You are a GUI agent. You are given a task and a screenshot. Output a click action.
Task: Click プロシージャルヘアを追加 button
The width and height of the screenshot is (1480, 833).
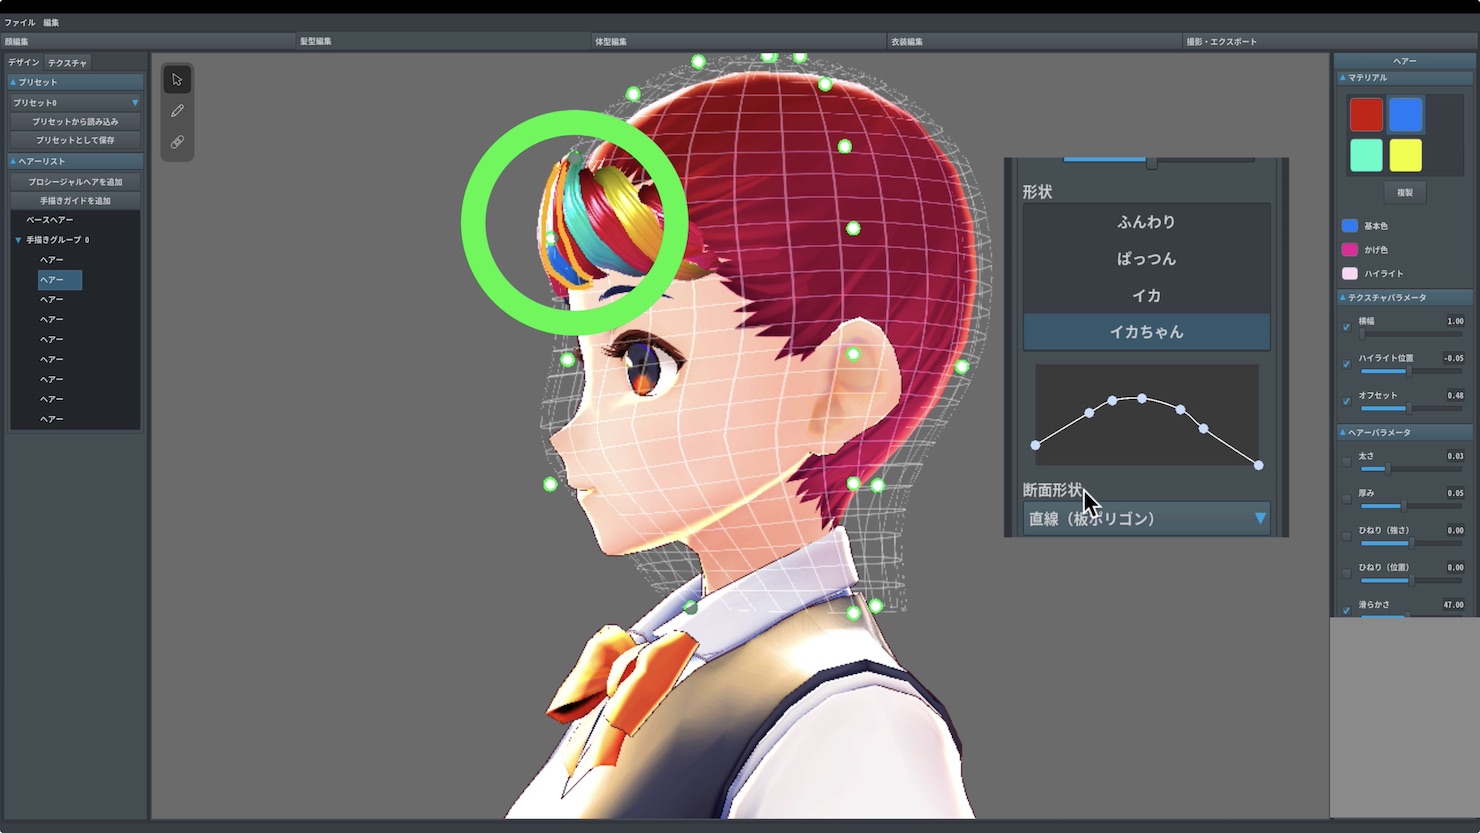coord(75,182)
